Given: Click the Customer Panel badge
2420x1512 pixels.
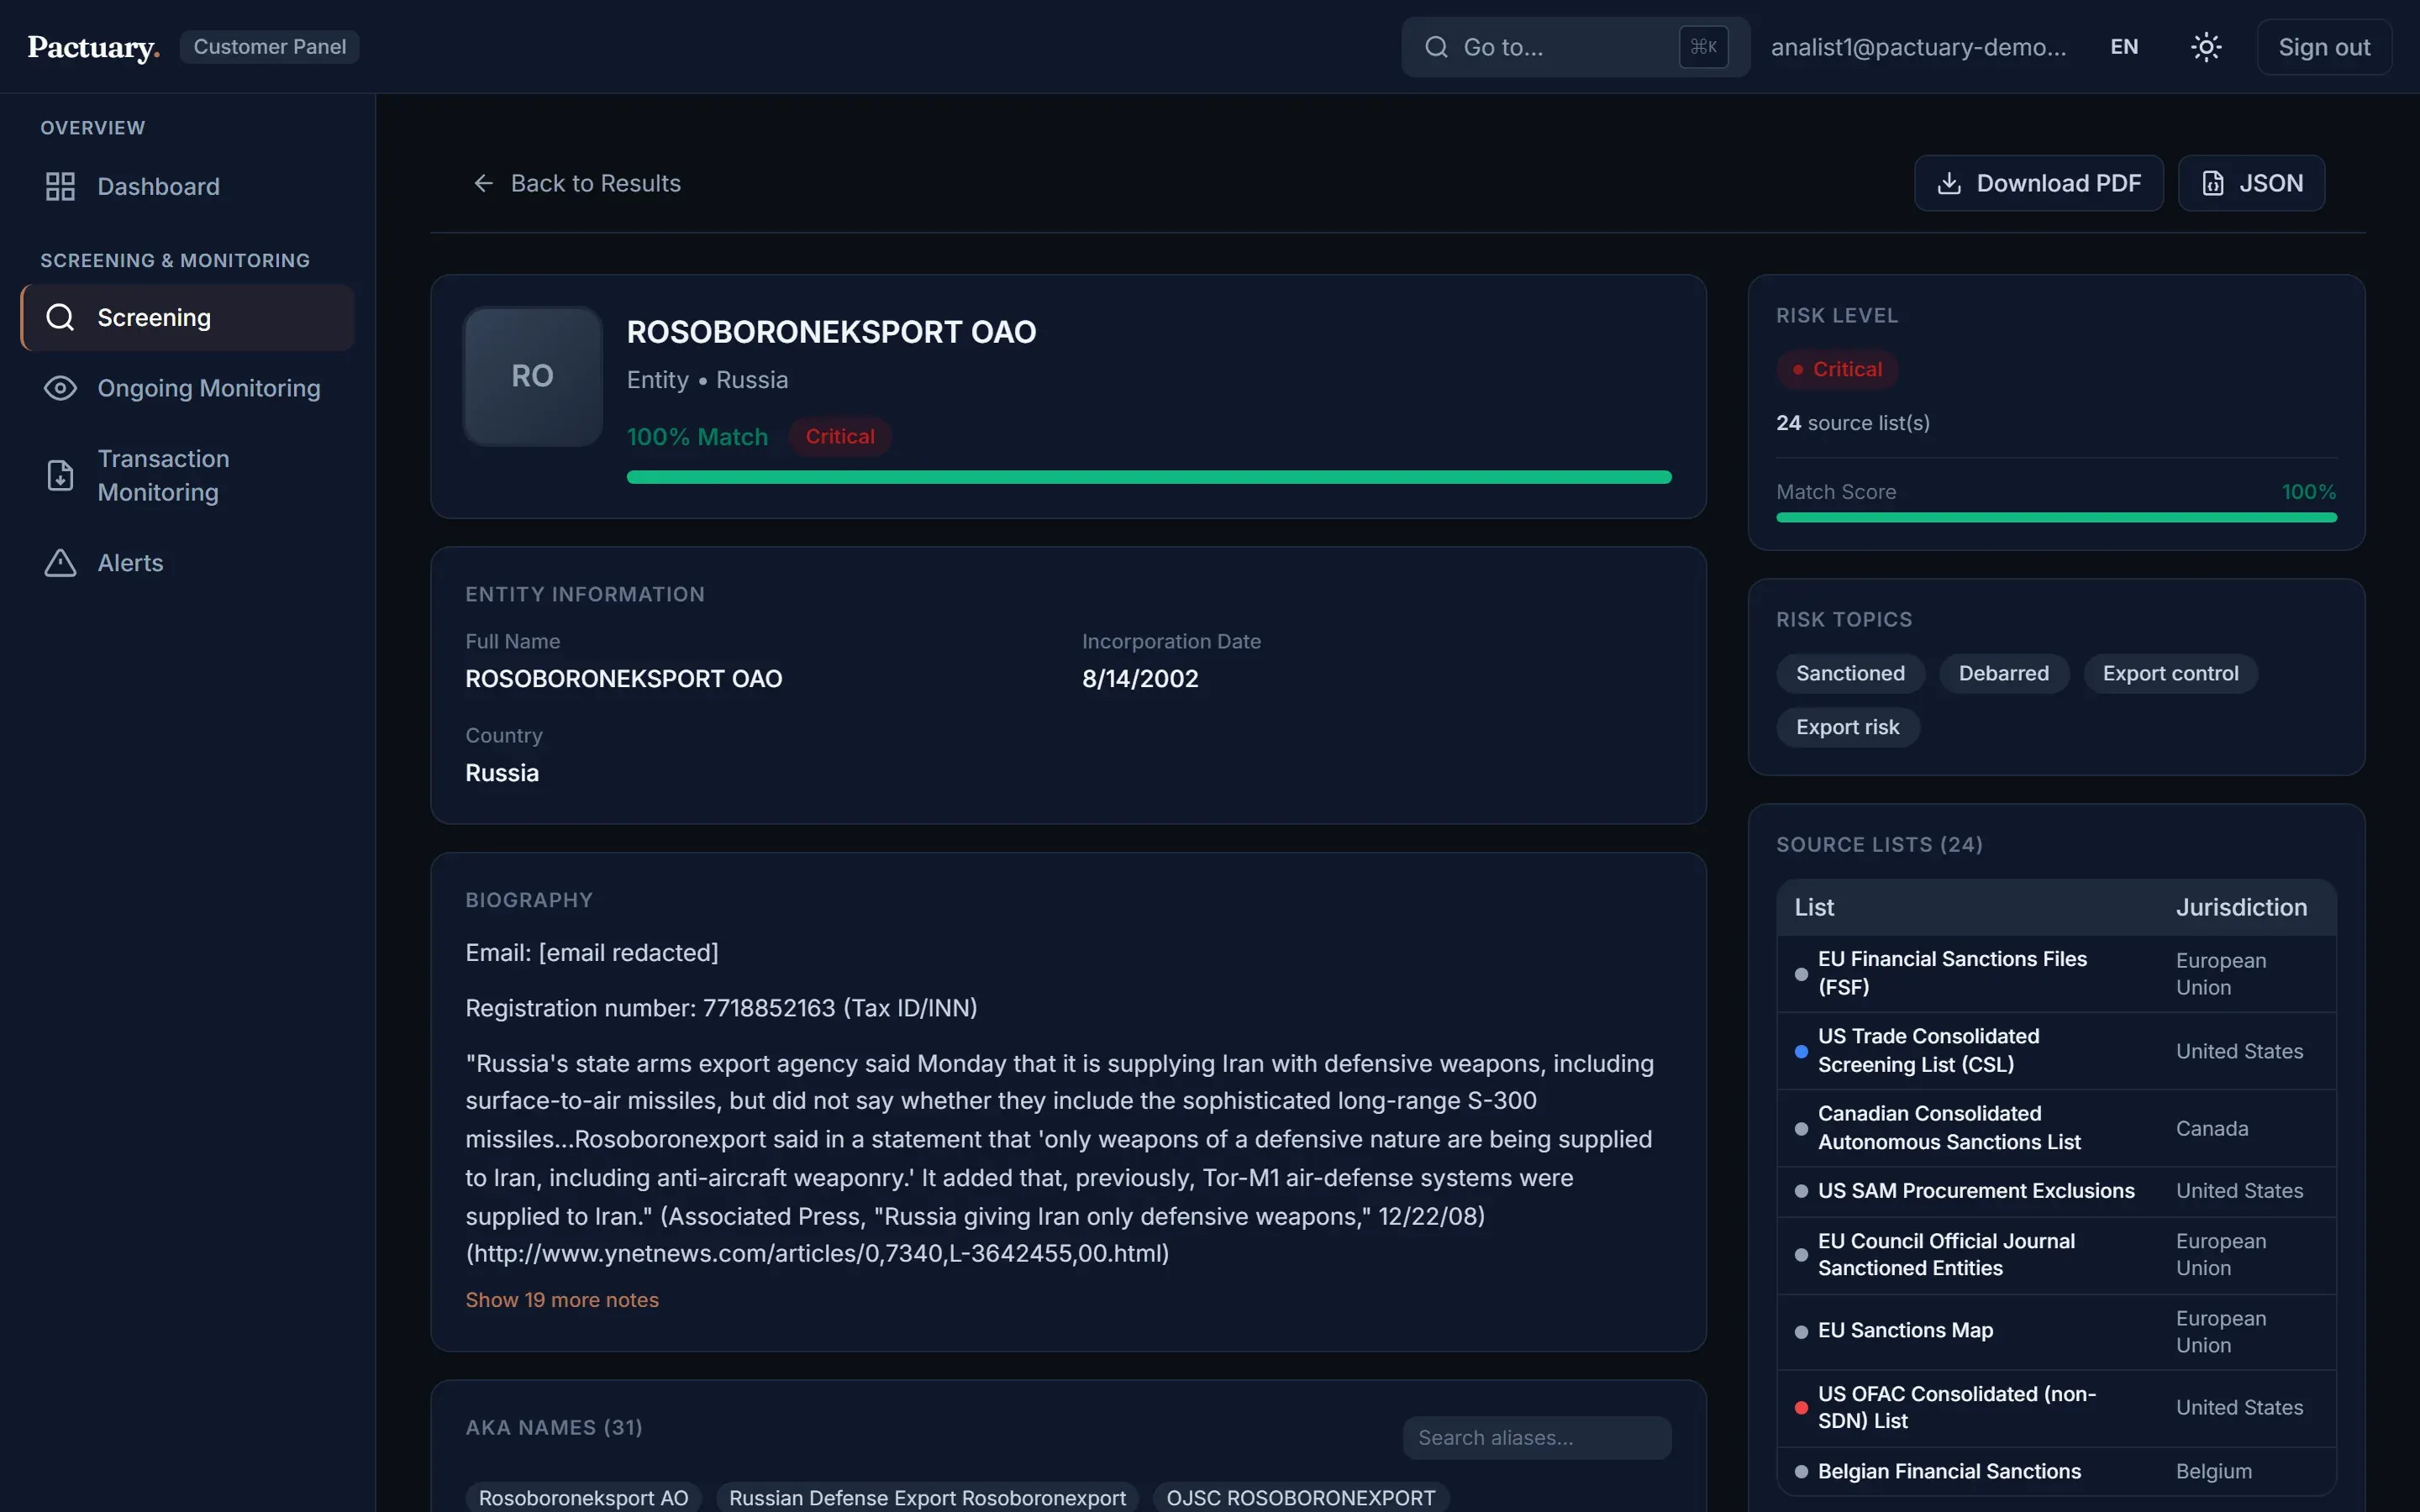Looking at the screenshot, I should [269, 47].
